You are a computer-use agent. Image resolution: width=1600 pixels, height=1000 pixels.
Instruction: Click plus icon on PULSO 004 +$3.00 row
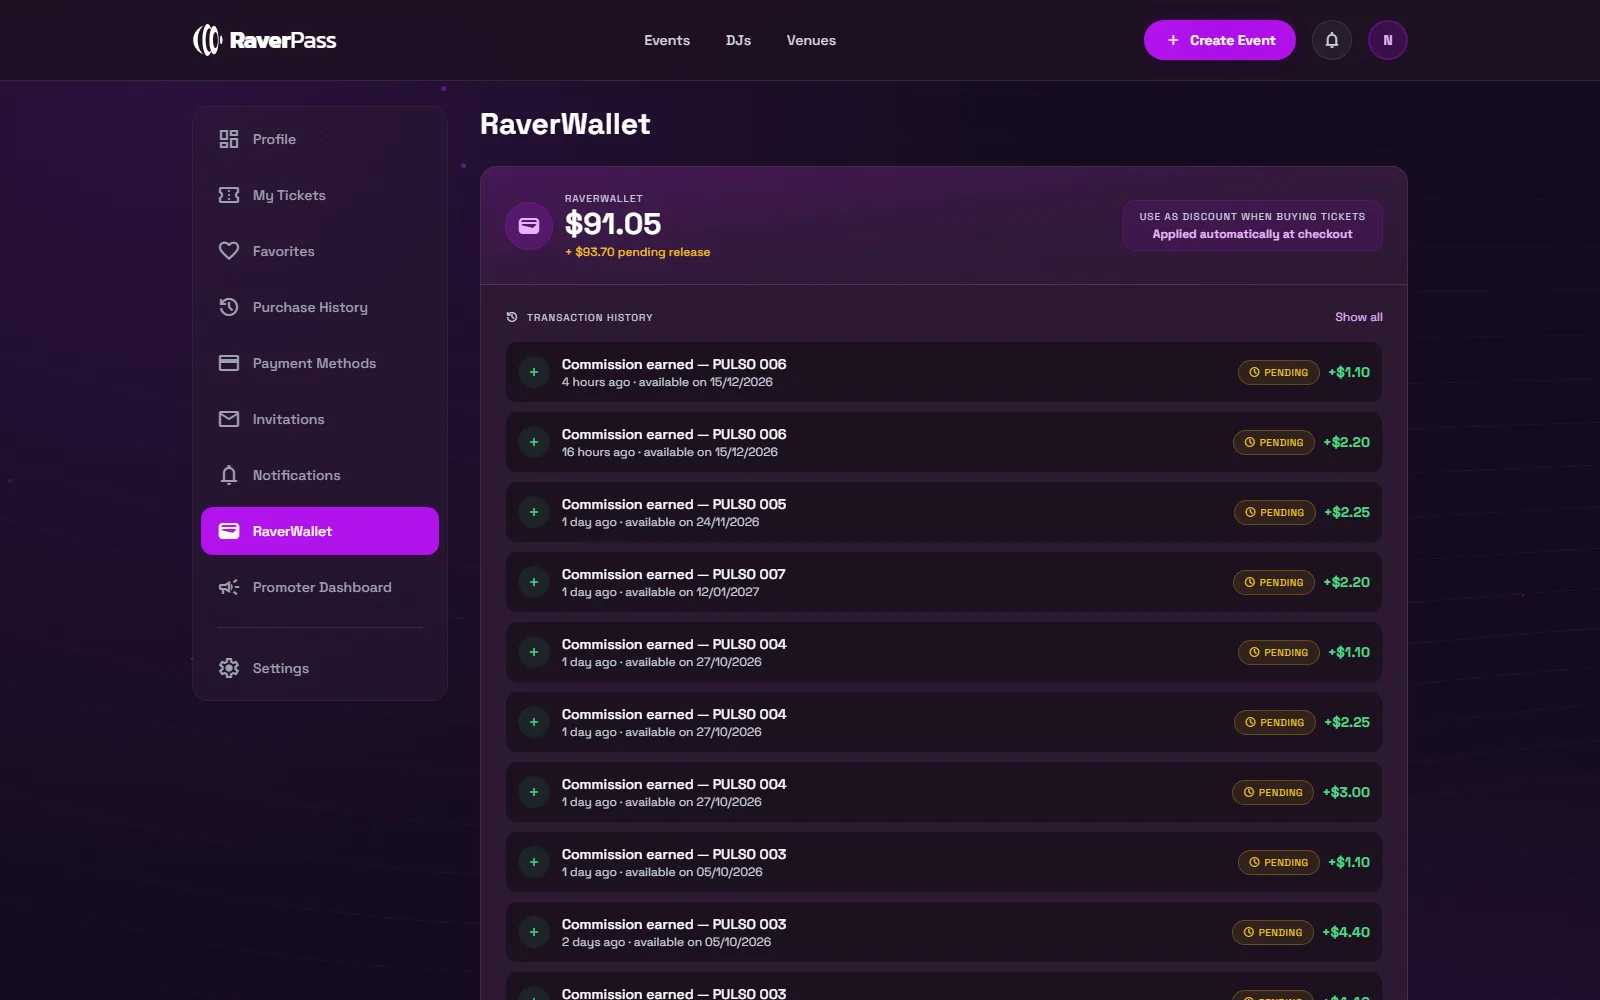(534, 792)
